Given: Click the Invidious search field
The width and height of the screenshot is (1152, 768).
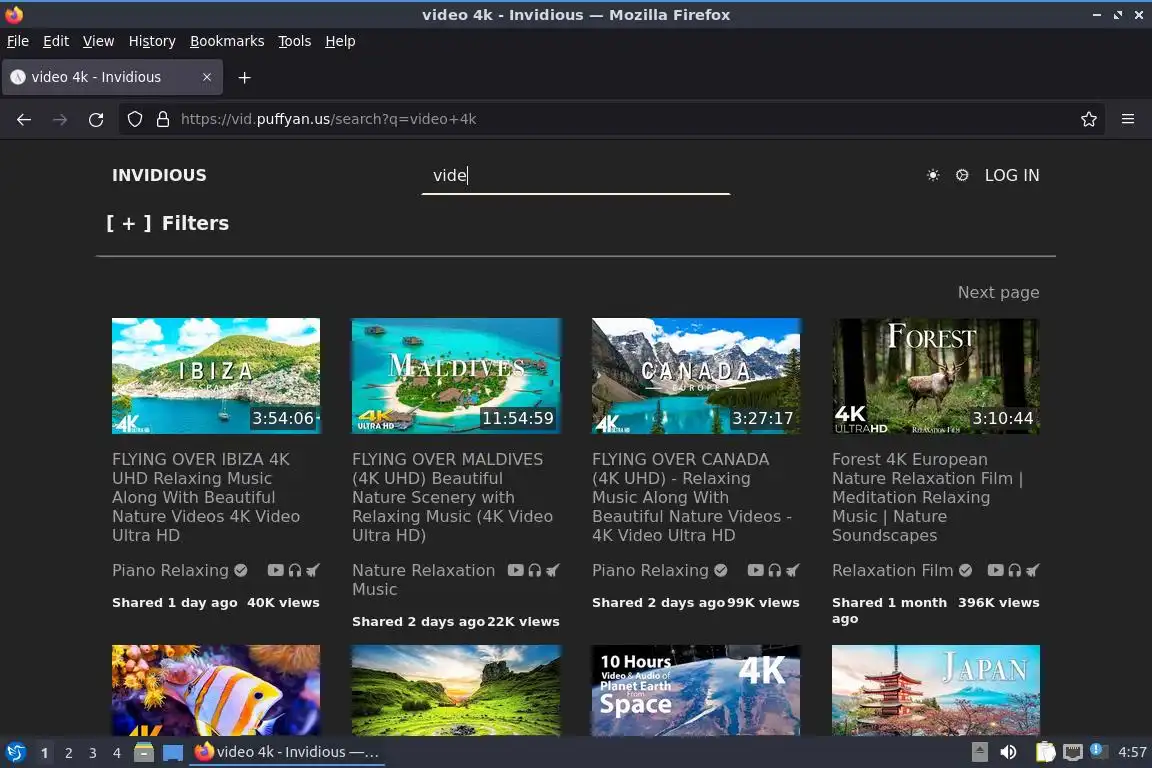Looking at the screenshot, I should click(x=576, y=176).
